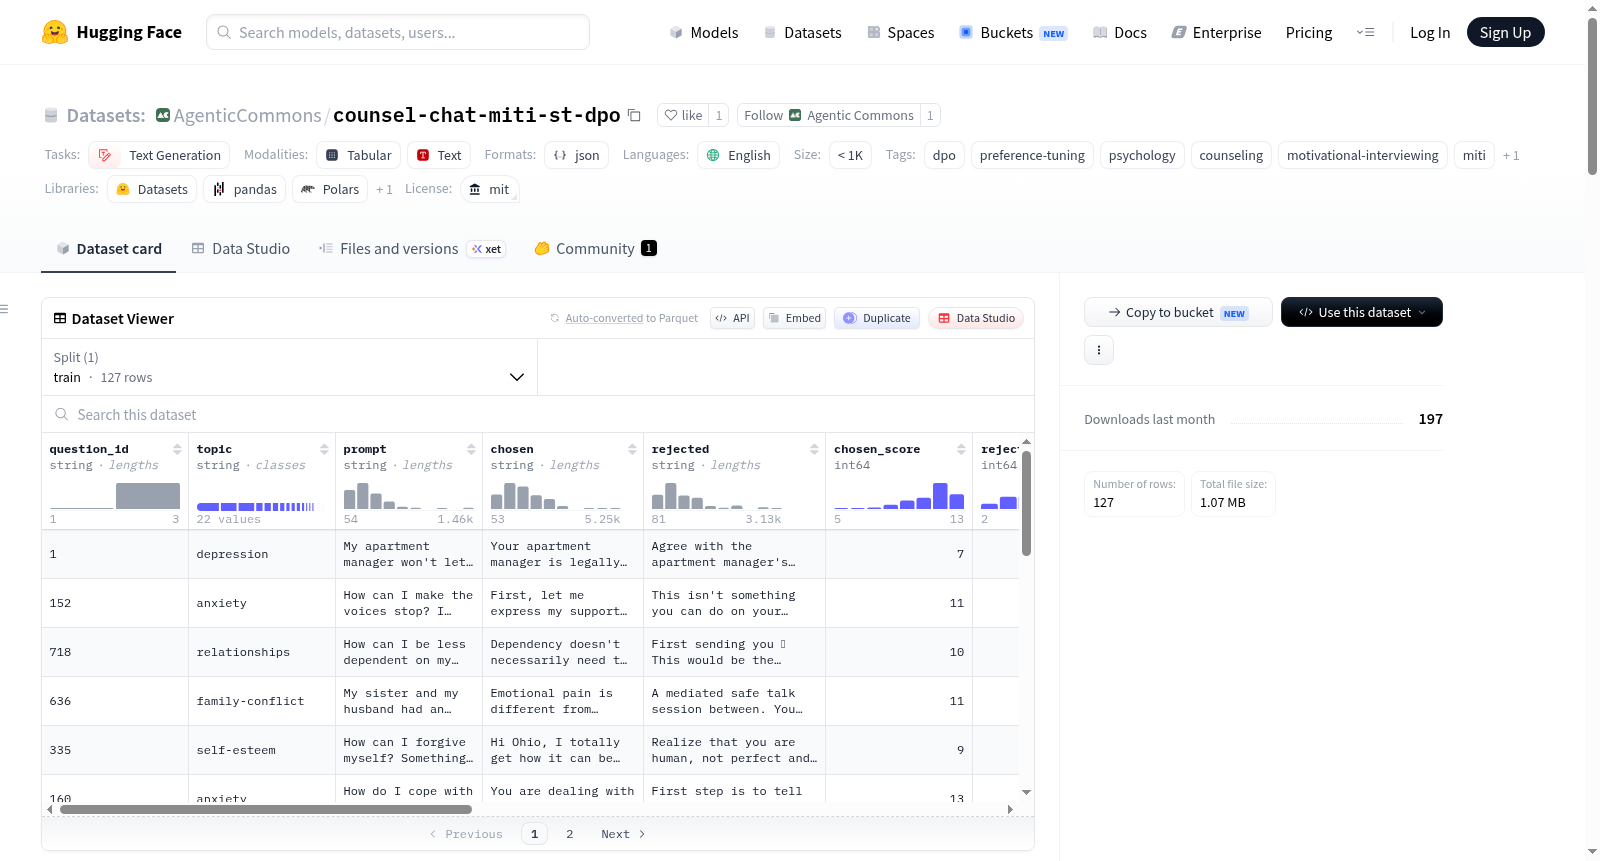Show the +1 more libraries
This screenshot has height=861, width=1600.
(x=384, y=189)
